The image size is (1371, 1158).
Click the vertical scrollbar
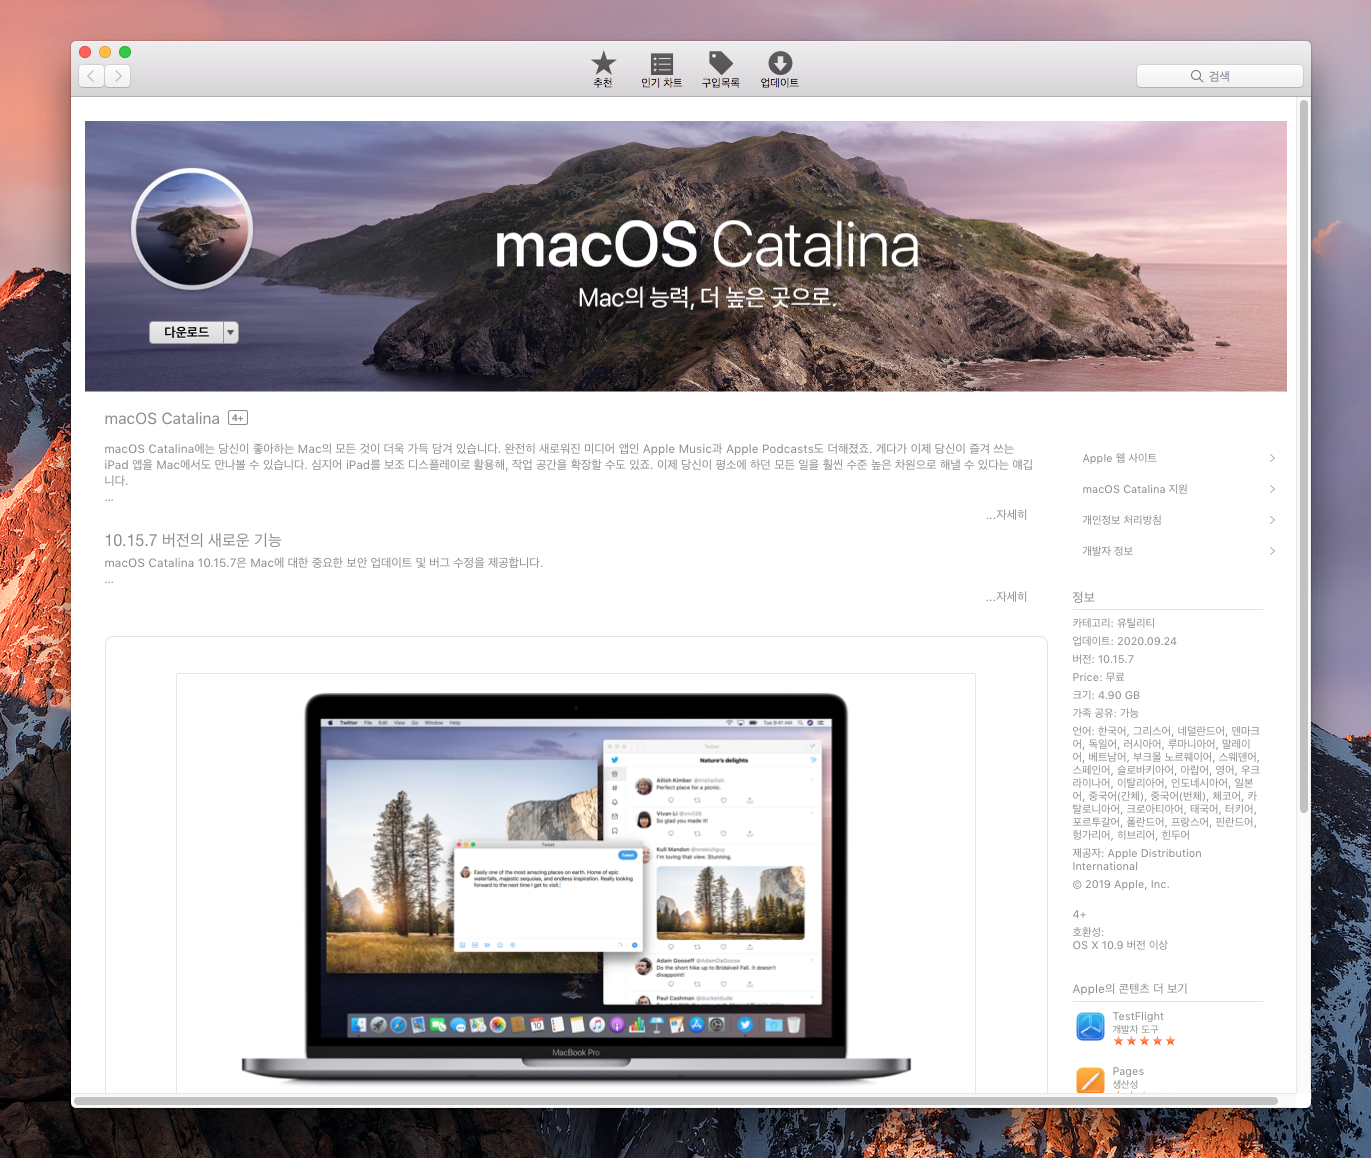coord(1304,455)
